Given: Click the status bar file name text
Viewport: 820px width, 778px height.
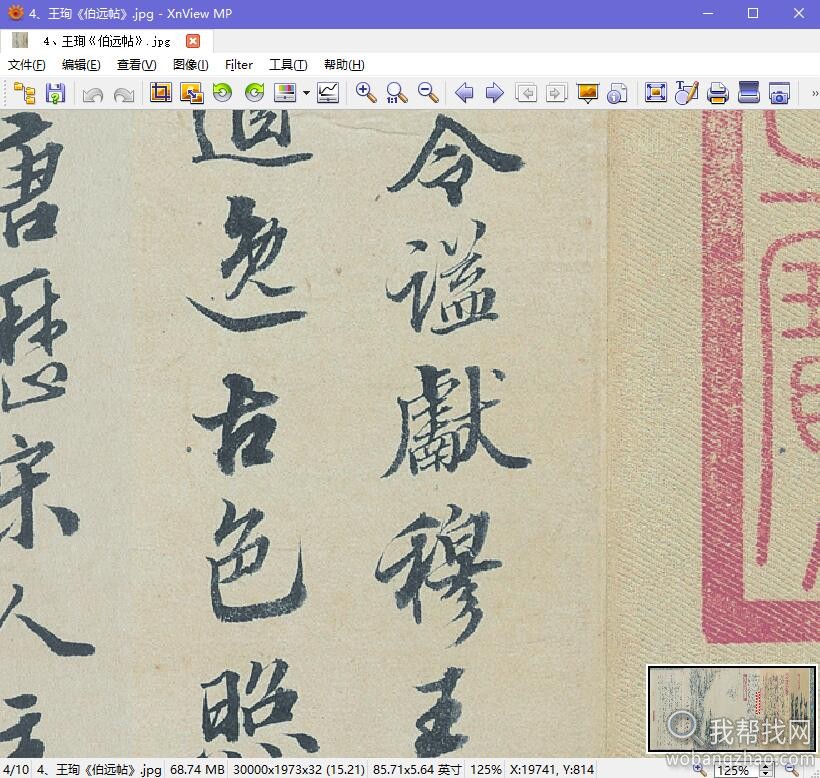Looking at the screenshot, I should (x=99, y=769).
